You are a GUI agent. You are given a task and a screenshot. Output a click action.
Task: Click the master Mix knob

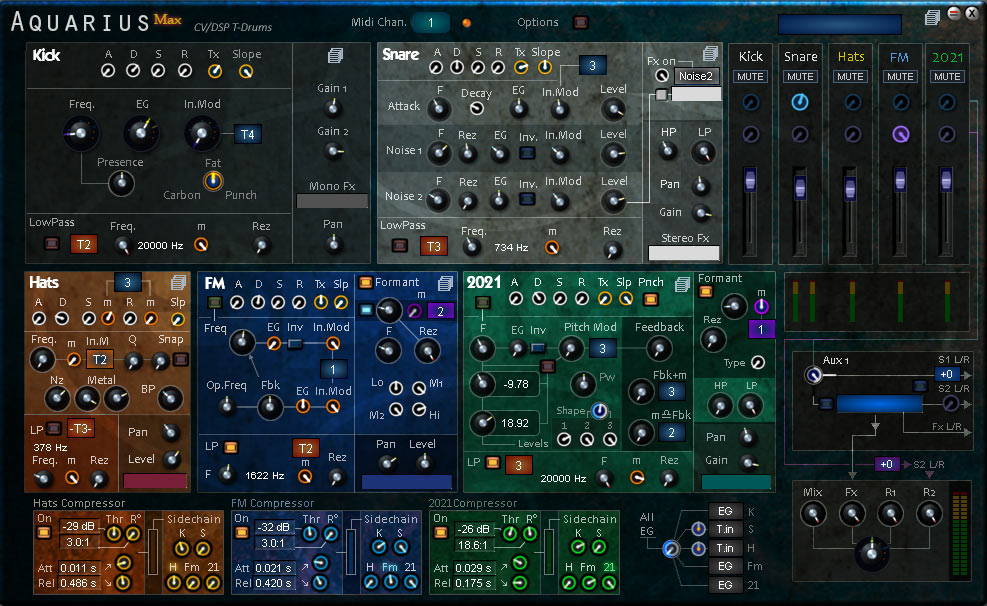point(813,514)
